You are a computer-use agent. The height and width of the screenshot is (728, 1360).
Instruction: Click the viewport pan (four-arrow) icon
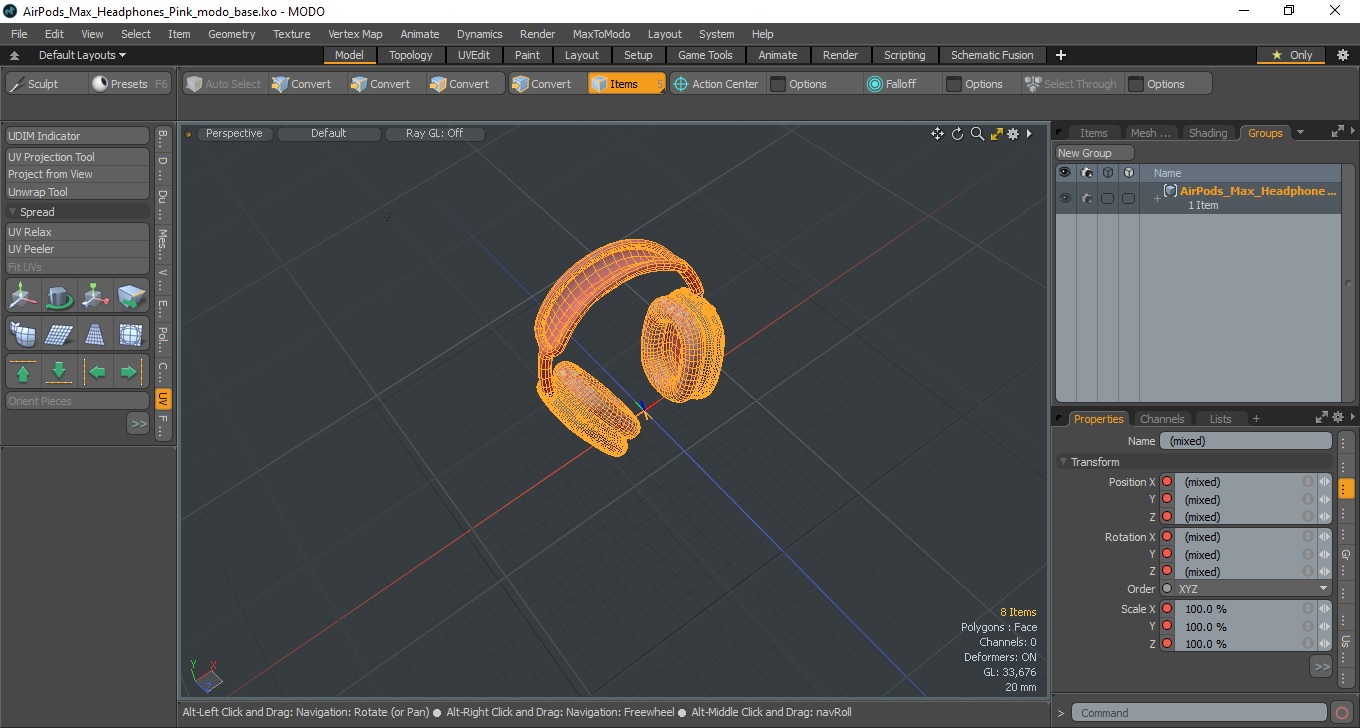pyautogui.click(x=937, y=134)
